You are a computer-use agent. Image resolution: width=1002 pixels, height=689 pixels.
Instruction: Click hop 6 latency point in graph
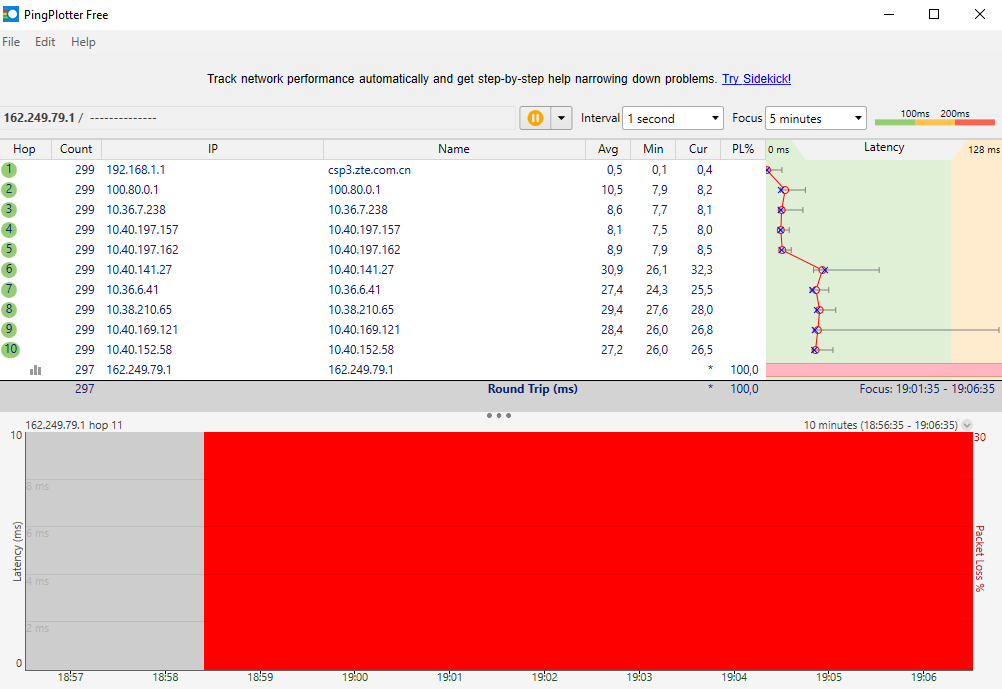tap(823, 270)
